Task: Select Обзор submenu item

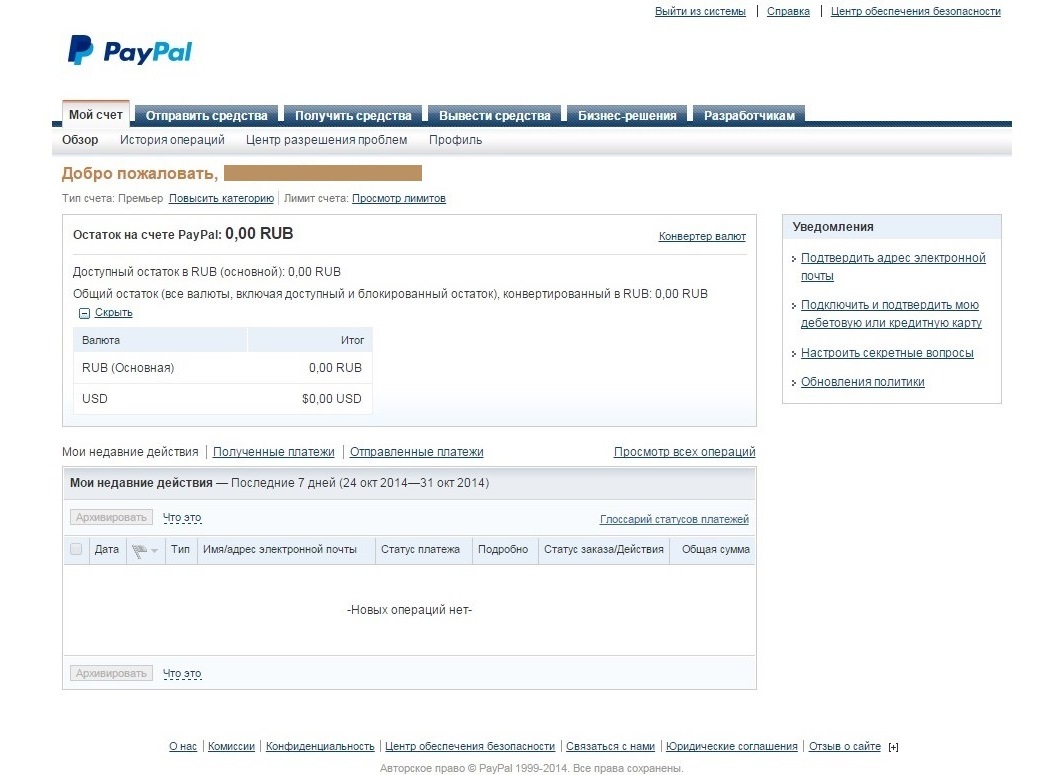Action: (x=80, y=140)
